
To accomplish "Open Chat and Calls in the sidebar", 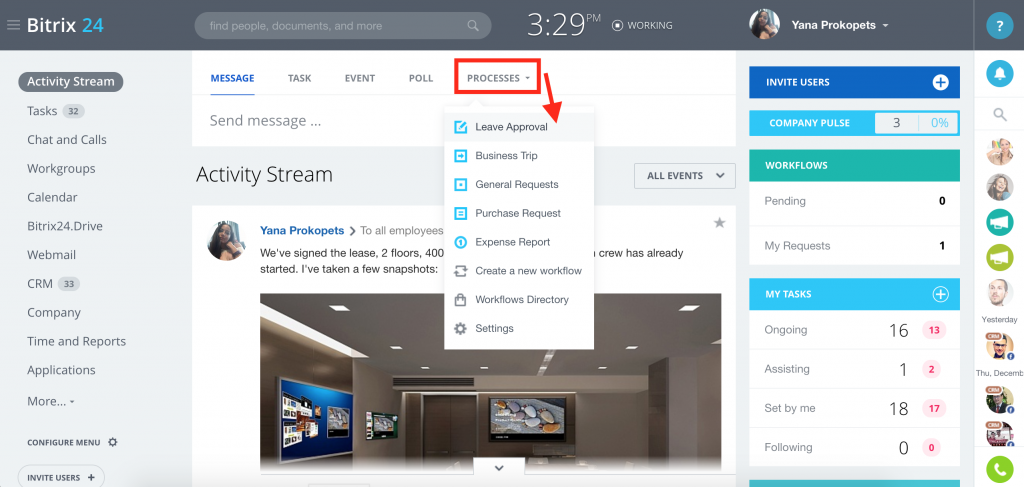I will pyautogui.click(x=67, y=140).
